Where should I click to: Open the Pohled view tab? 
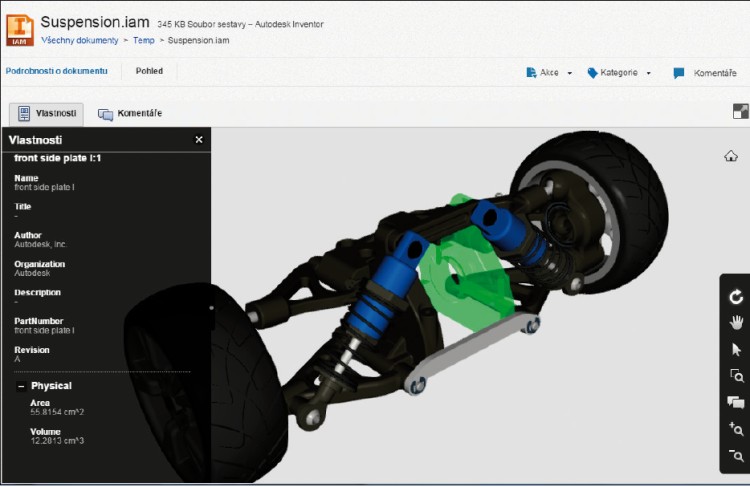point(149,71)
